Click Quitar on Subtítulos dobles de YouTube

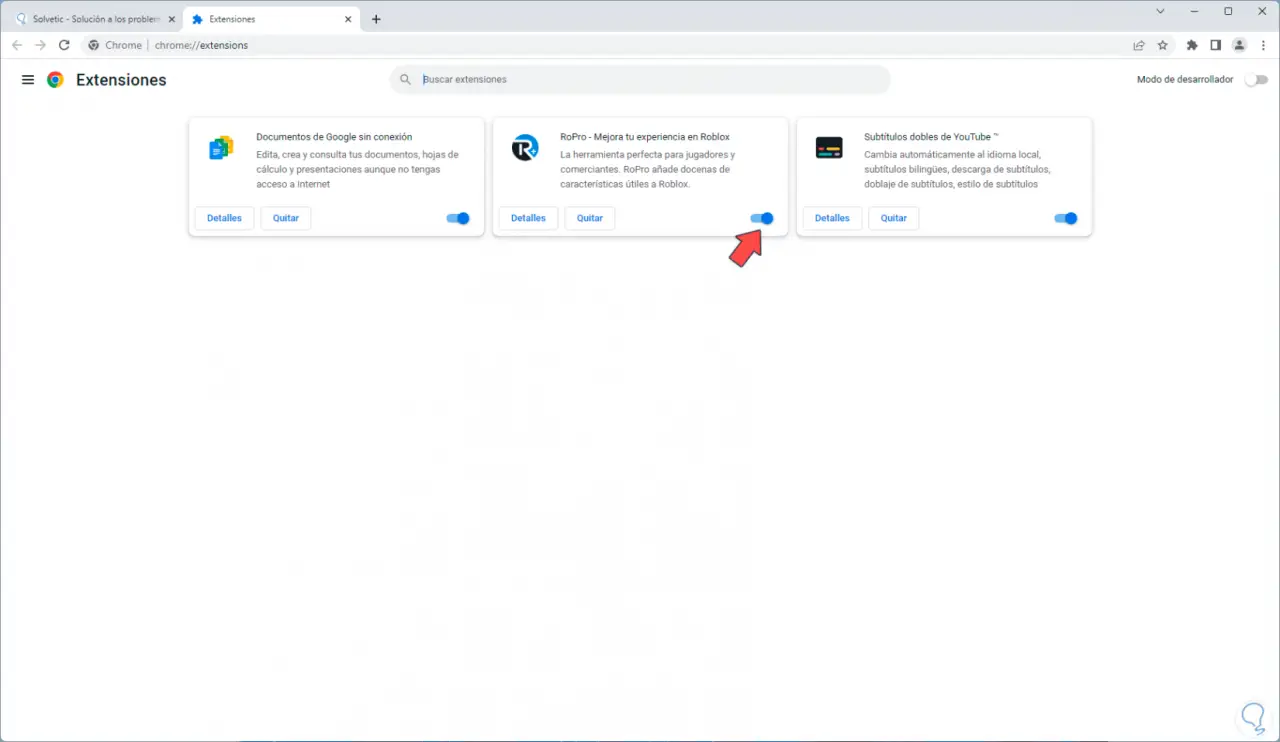(894, 218)
